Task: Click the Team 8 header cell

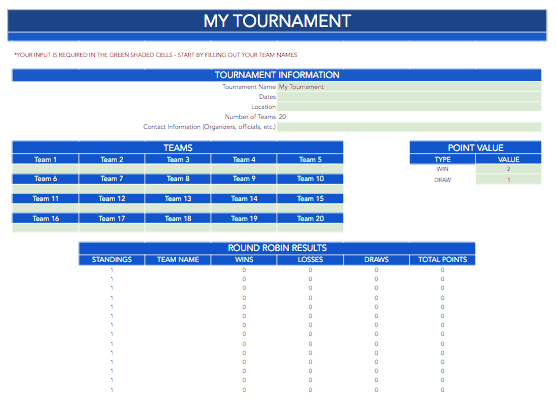Action: pos(178,179)
